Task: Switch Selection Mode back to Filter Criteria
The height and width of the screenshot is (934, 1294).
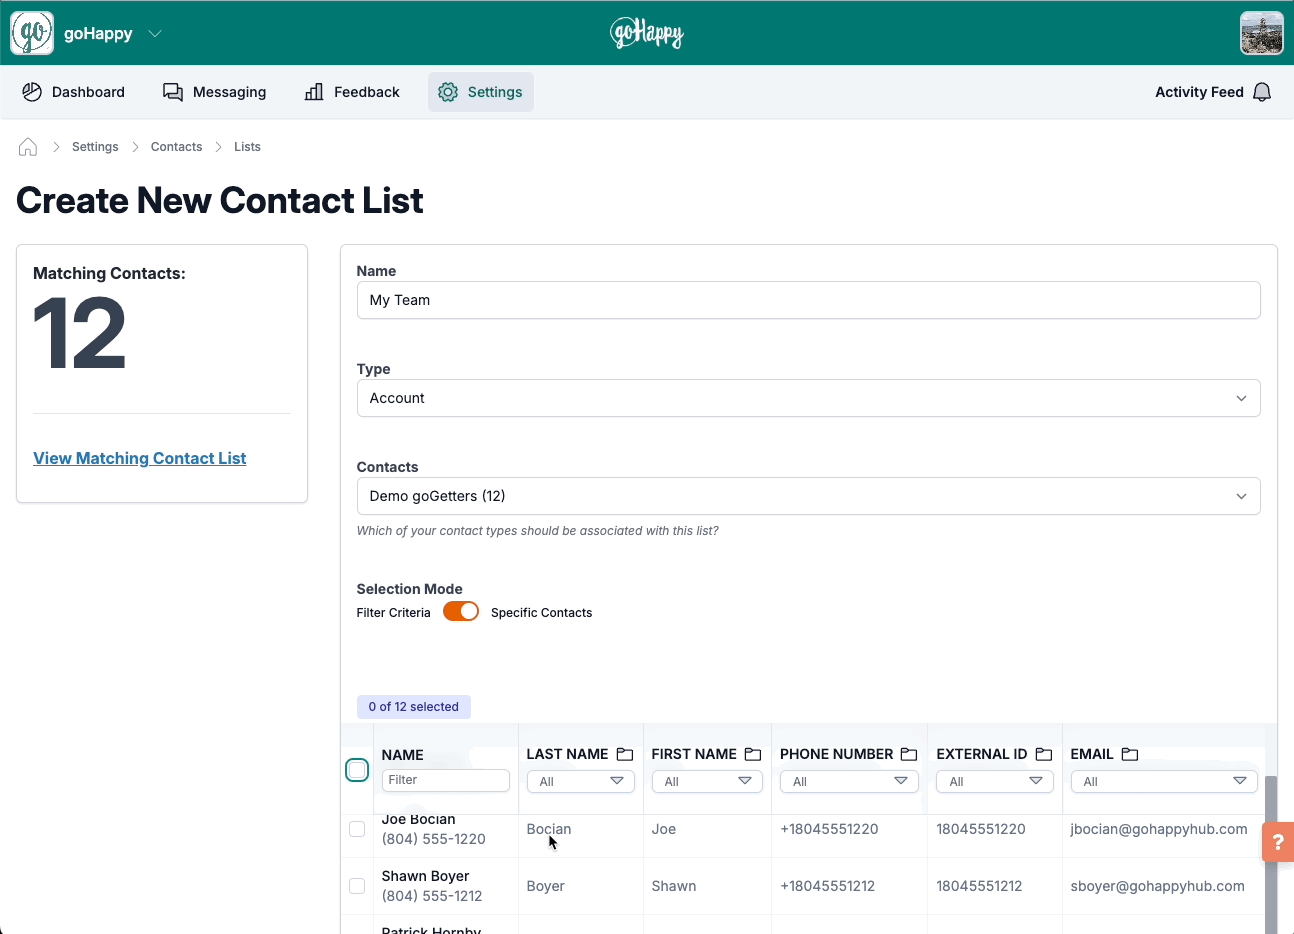Action: [461, 611]
